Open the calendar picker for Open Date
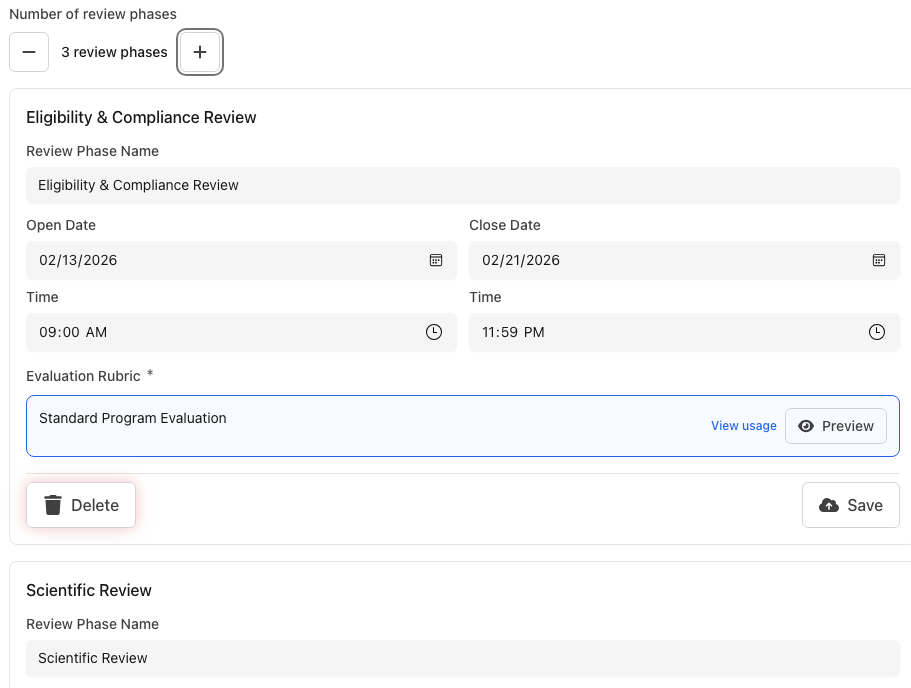Image resolution: width=911 pixels, height=688 pixels. click(435, 260)
